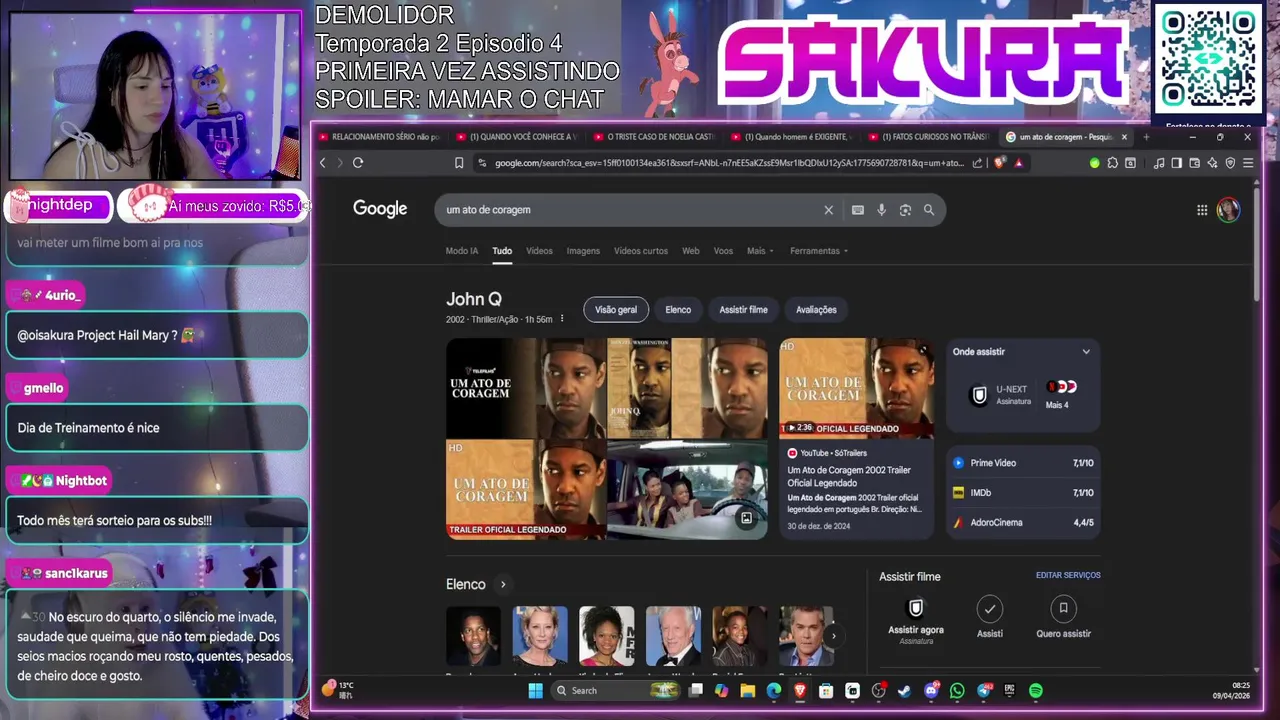The height and width of the screenshot is (720, 1280).
Task: Open the Windows Start menu
Action: pyautogui.click(x=535, y=690)
